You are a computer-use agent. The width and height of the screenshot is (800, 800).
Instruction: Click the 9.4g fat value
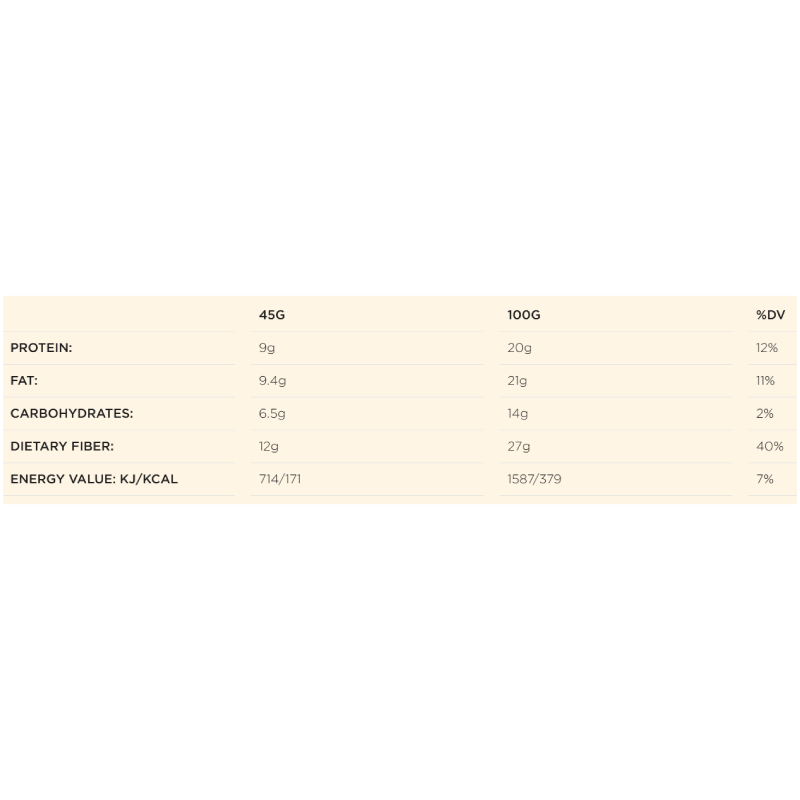(272, 381)
